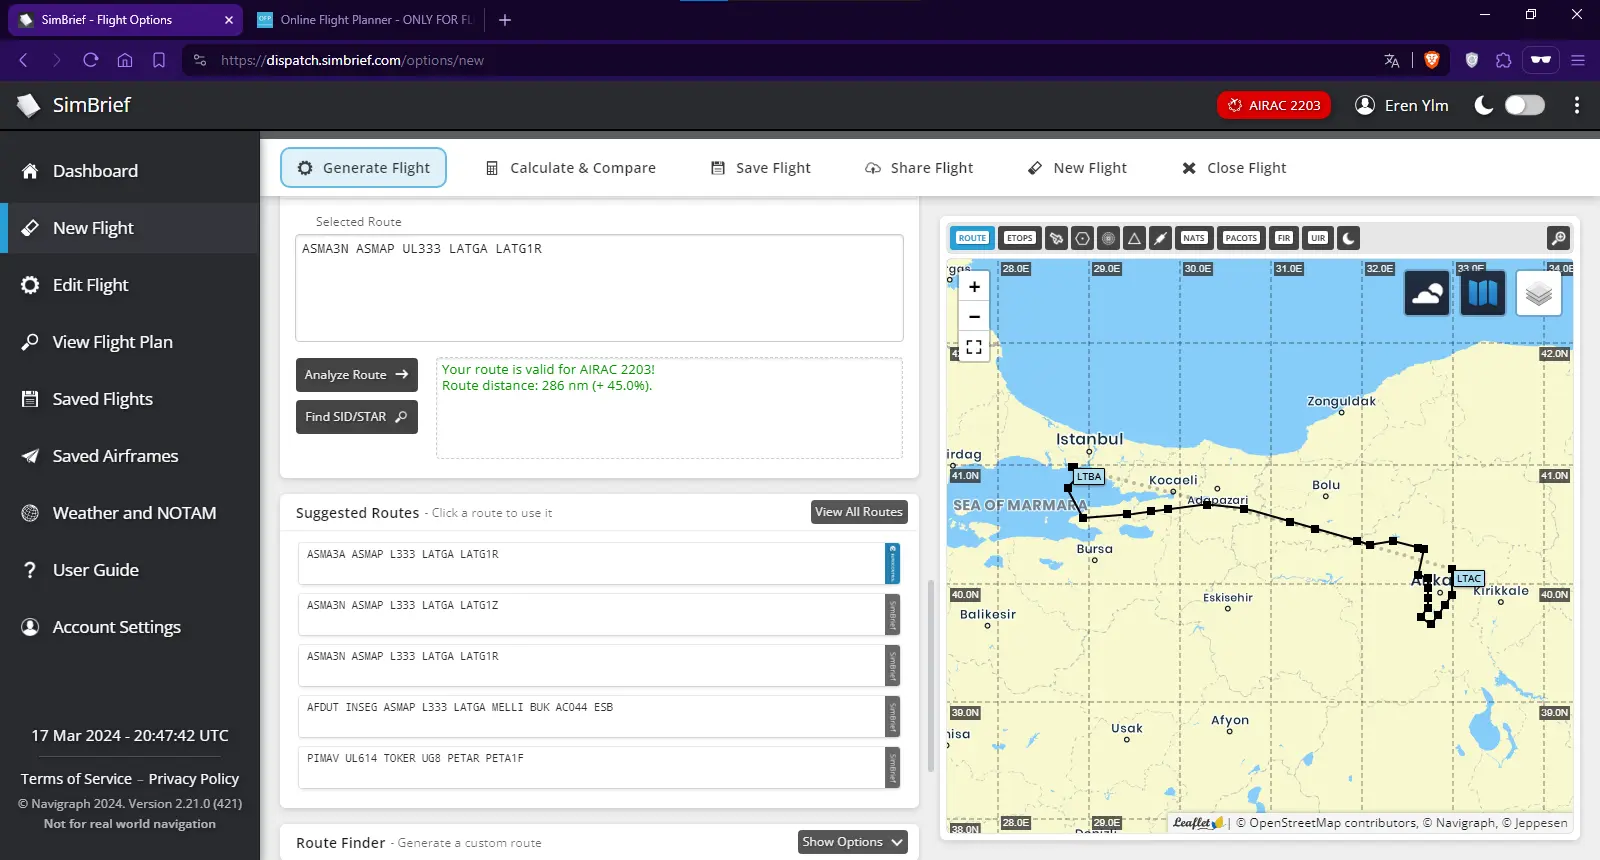Click the SimBrief logo in header

[x=74, y=105]
